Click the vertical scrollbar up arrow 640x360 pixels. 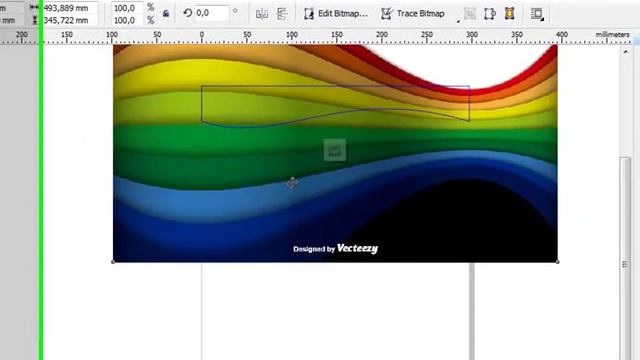point(625,51)
